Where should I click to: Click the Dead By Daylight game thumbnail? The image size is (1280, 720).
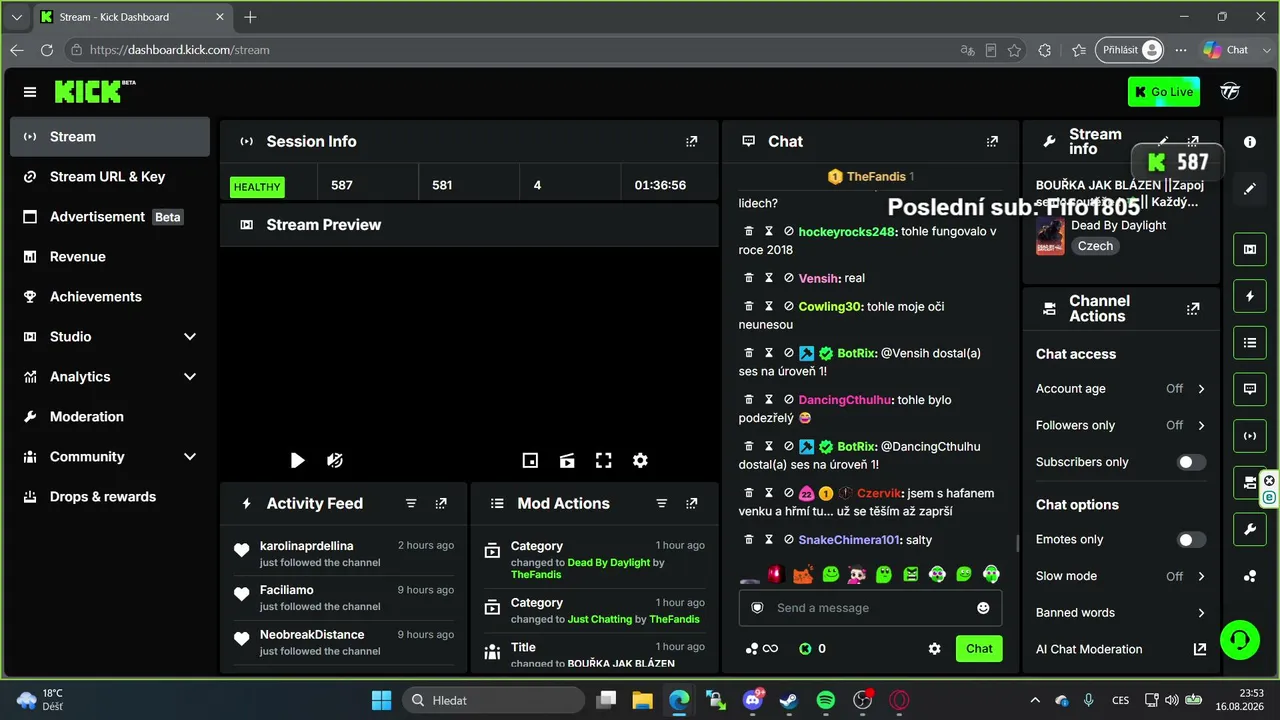click(x=1050, y=236)
